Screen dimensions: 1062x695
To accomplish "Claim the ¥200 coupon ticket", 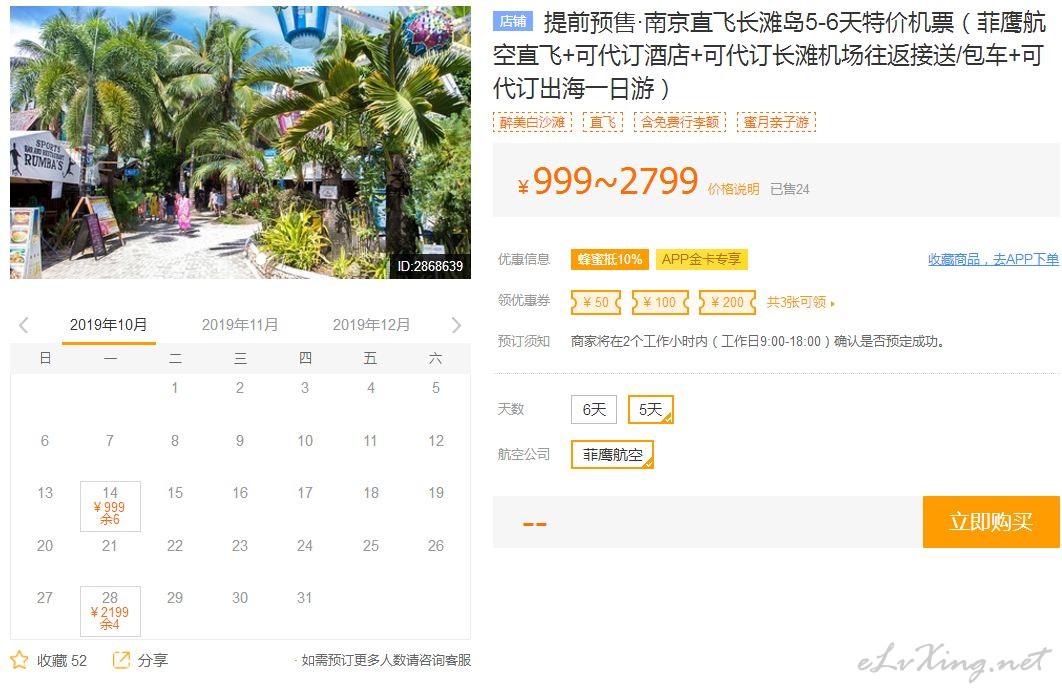I will point(727,302).
